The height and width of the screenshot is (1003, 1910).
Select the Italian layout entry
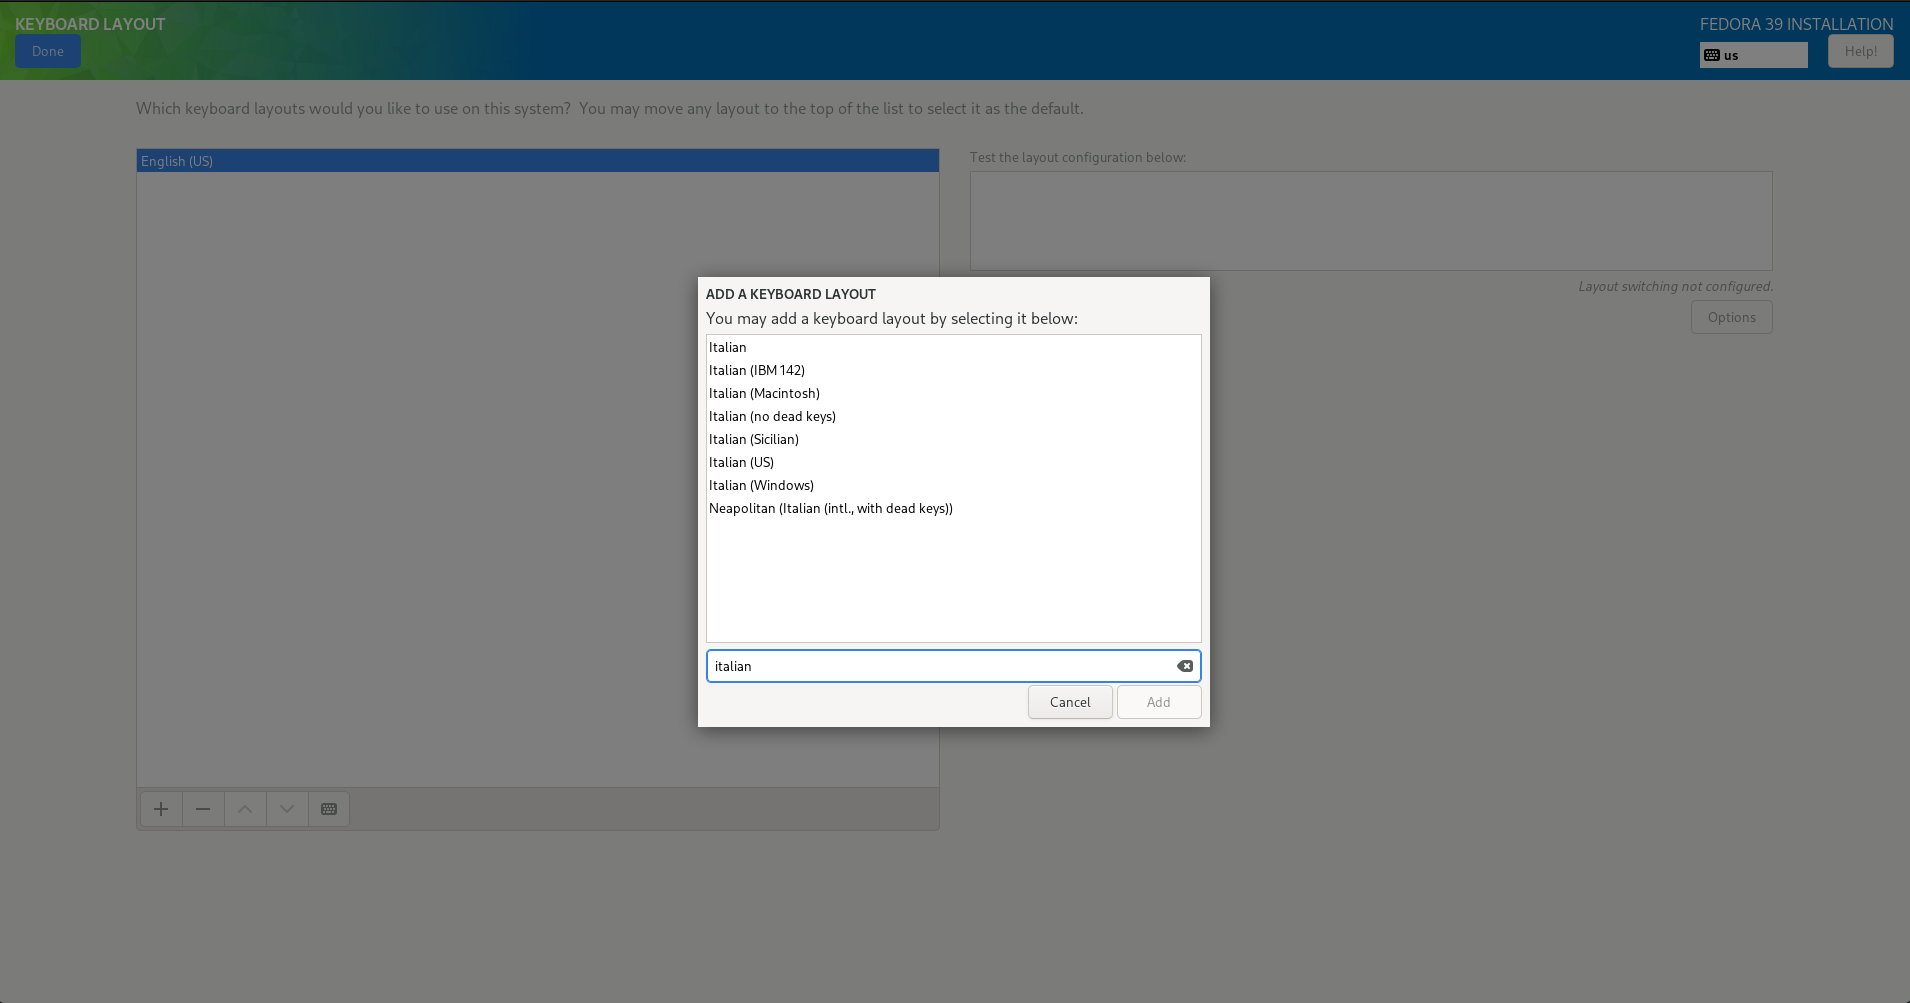coord(728,347)
